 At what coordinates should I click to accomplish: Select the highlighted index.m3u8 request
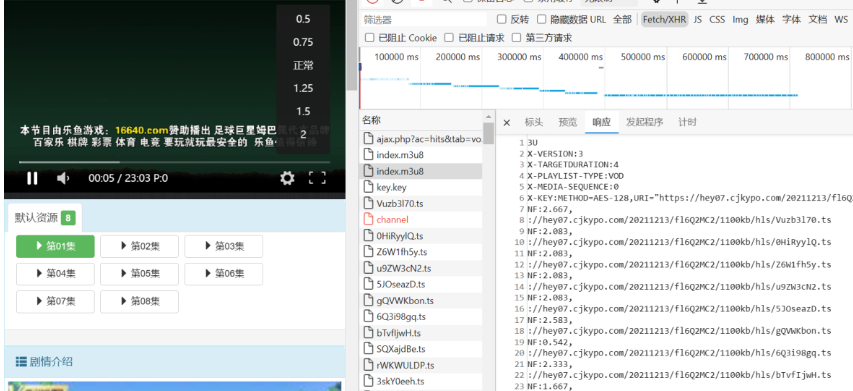coord(421,171)
